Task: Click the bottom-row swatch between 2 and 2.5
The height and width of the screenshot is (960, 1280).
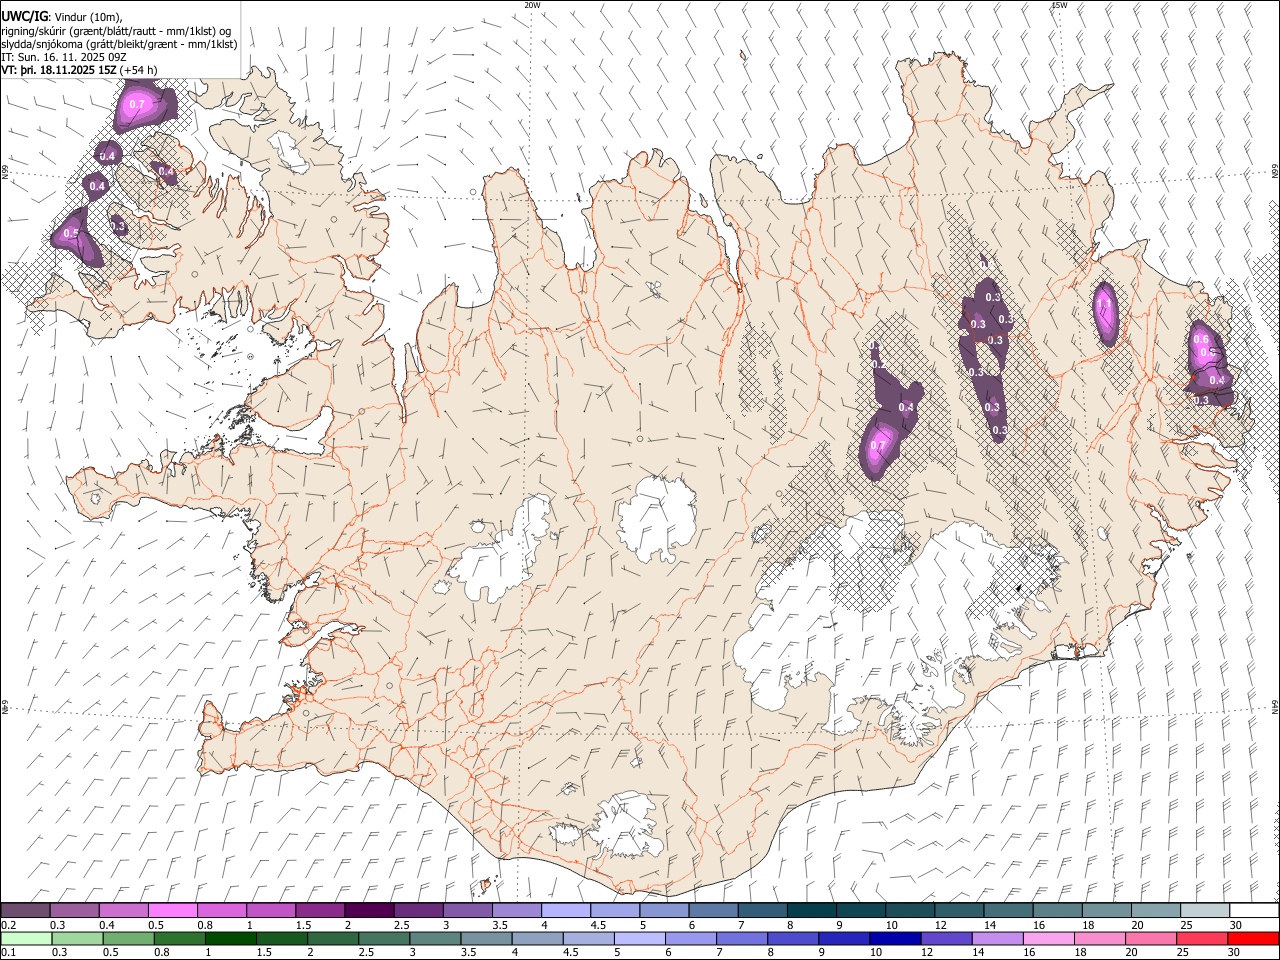Action: [x=333, y=939]
